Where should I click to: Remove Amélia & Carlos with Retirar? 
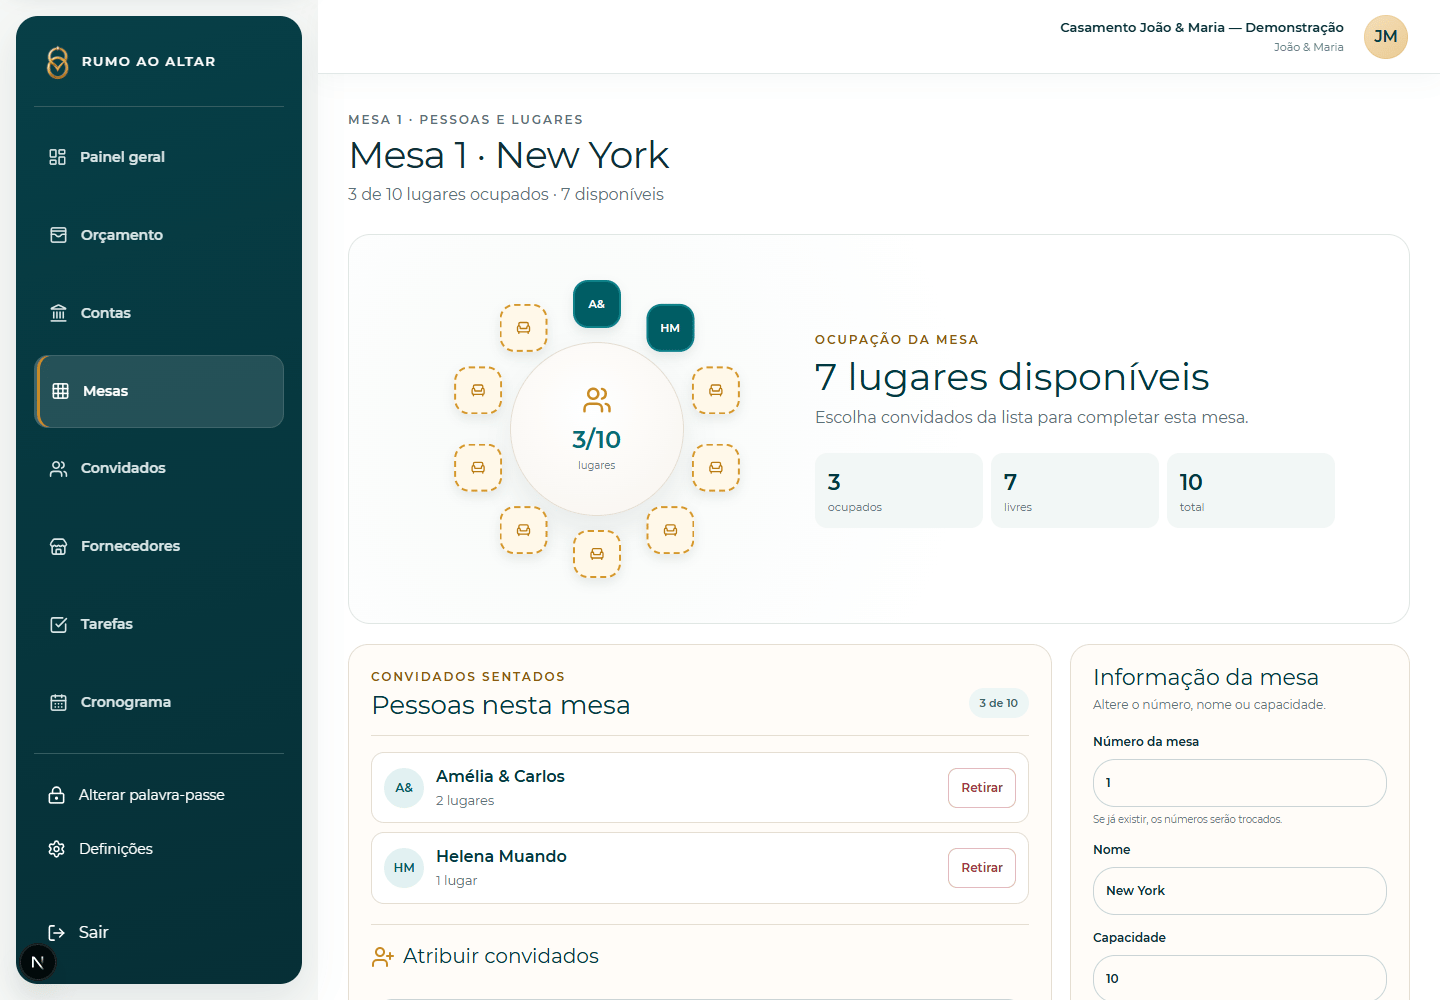[x=982, y=788]
